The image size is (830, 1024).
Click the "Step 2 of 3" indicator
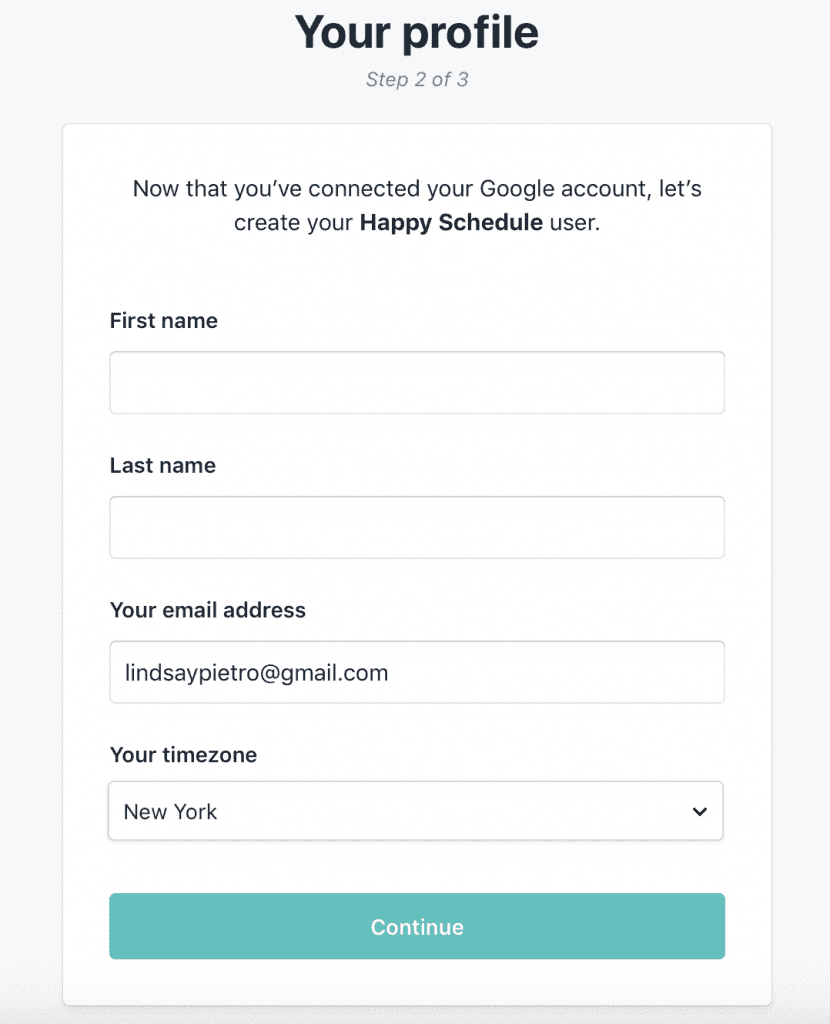416,79
